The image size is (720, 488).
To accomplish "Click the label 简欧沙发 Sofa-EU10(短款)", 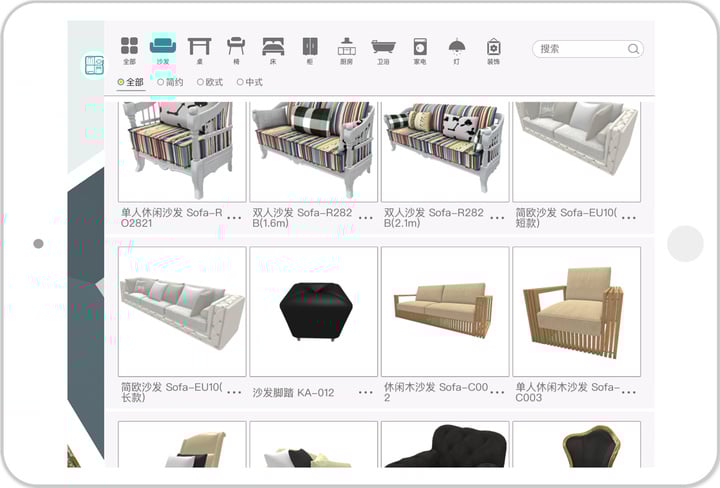I will pos(566,218).
